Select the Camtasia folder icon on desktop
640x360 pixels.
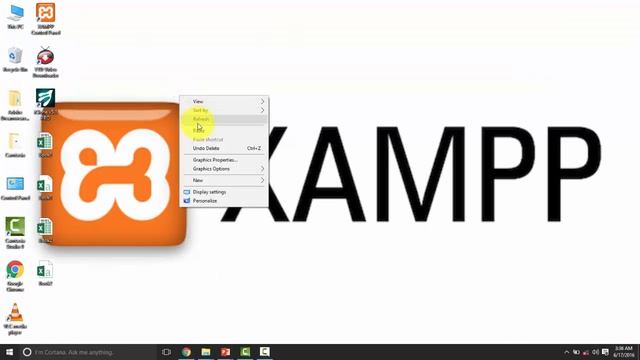[15, 145]
